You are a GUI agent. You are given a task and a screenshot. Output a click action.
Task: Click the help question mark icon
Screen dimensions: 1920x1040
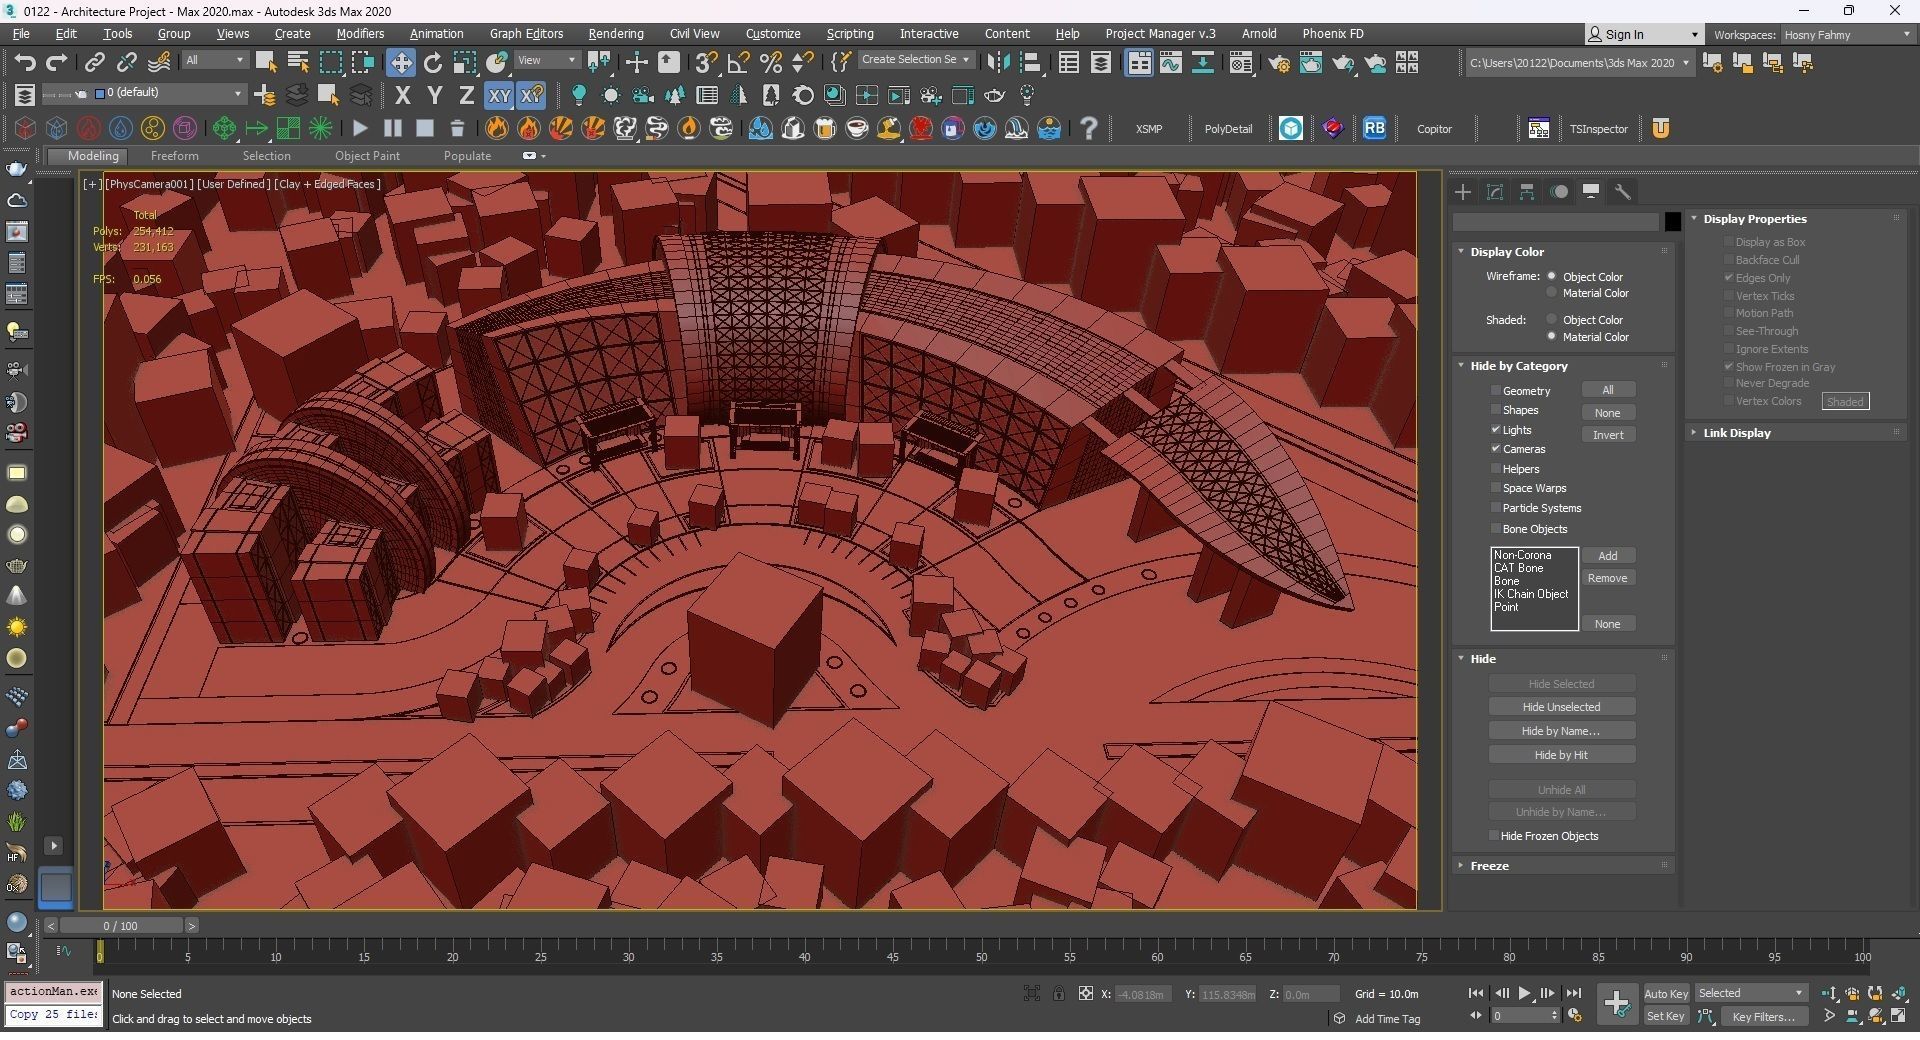pyautogui.click(x=1089, y=128)
